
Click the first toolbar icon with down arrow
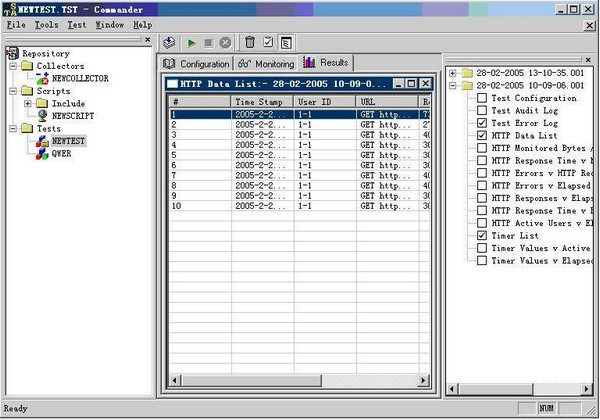click(x=169, y=42)
